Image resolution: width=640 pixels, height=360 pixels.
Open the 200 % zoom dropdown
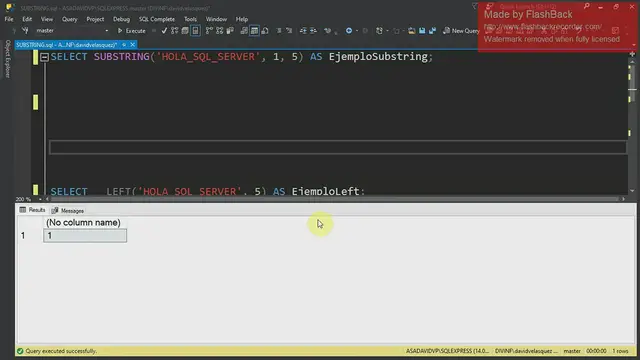pos(40,199)
